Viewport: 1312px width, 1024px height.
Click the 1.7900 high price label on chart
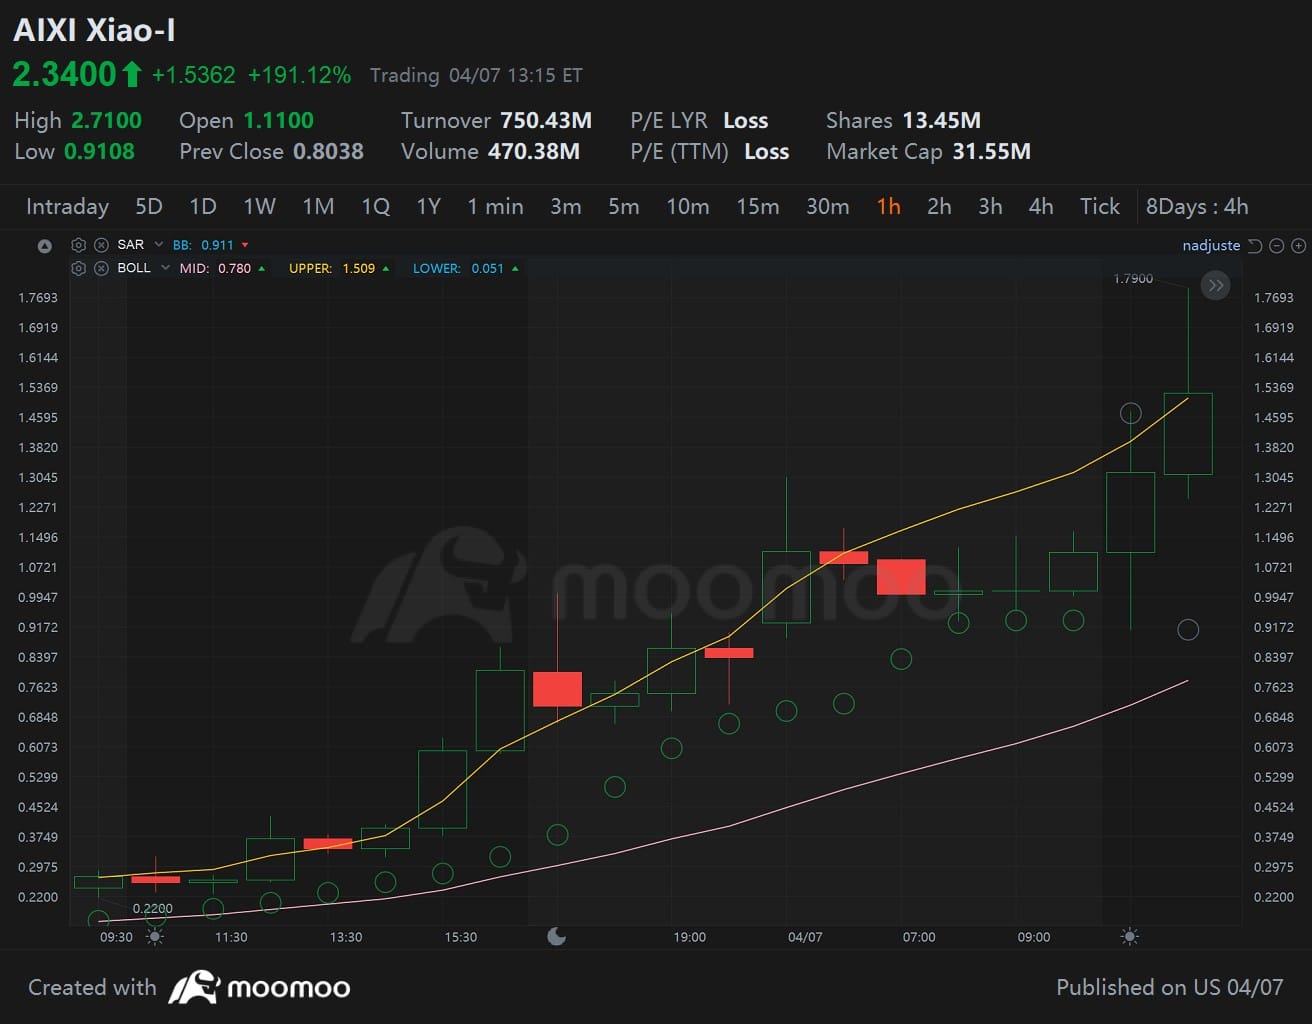(x=1133, y=278)
